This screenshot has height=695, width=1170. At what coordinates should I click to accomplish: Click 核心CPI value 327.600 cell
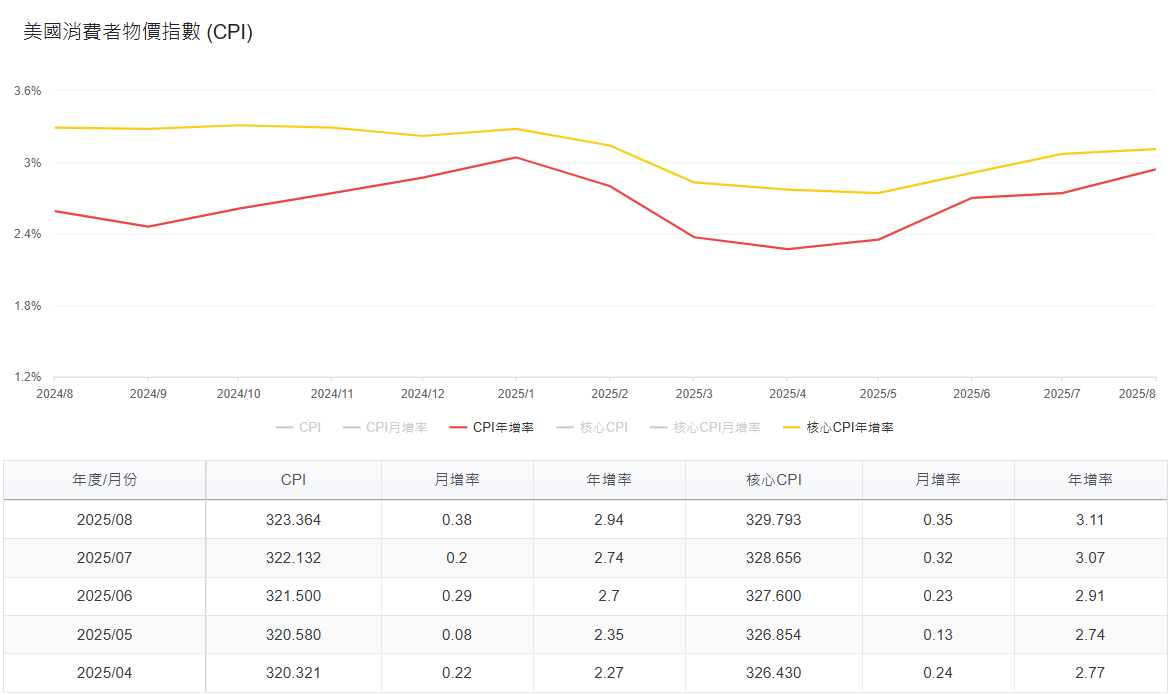pos(773,596)
